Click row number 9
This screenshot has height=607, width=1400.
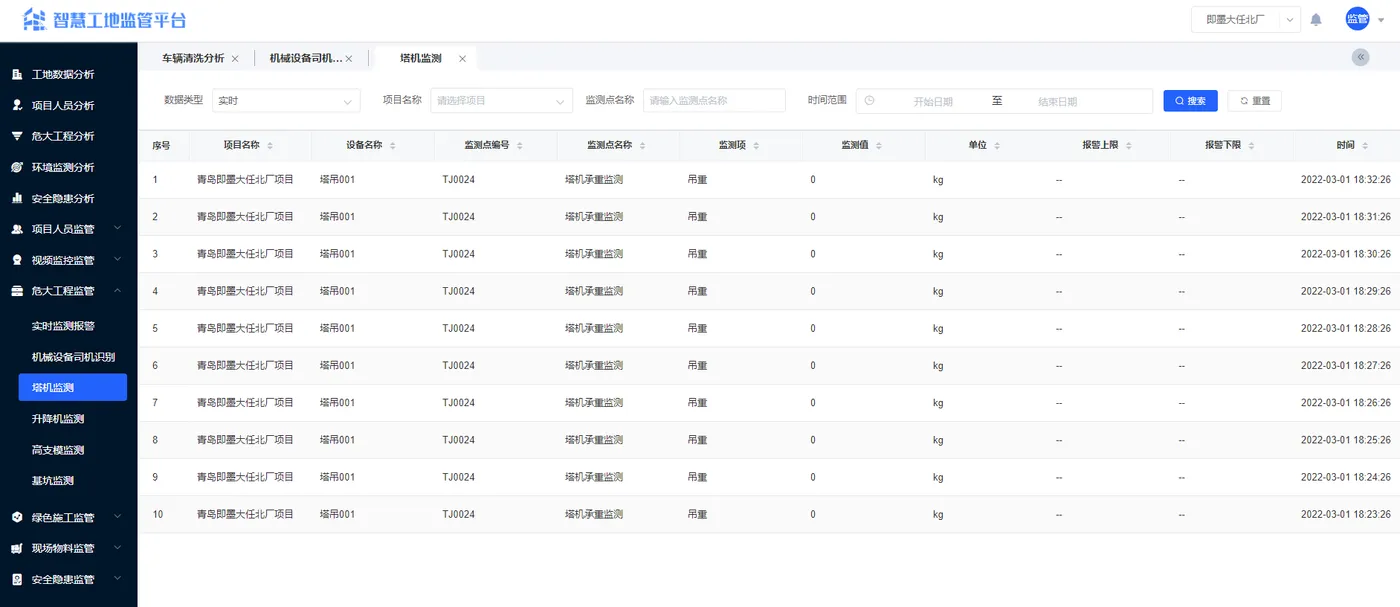tap(155, 477)
